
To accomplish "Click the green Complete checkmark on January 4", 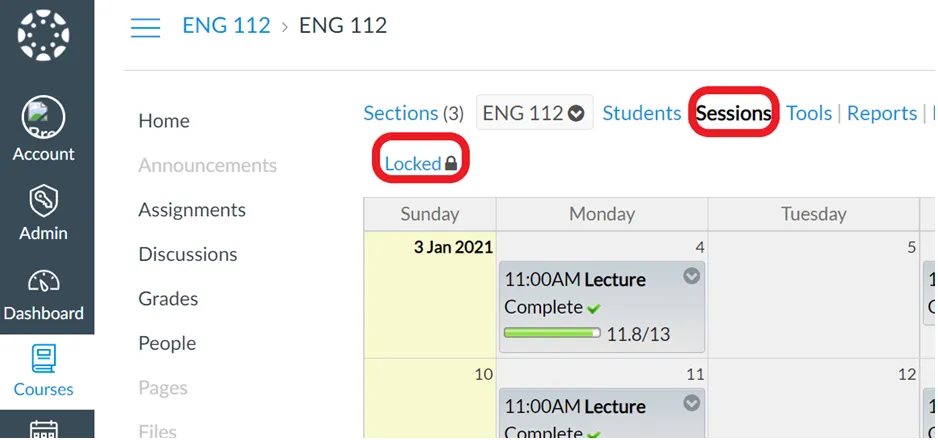I will [593, 308].
